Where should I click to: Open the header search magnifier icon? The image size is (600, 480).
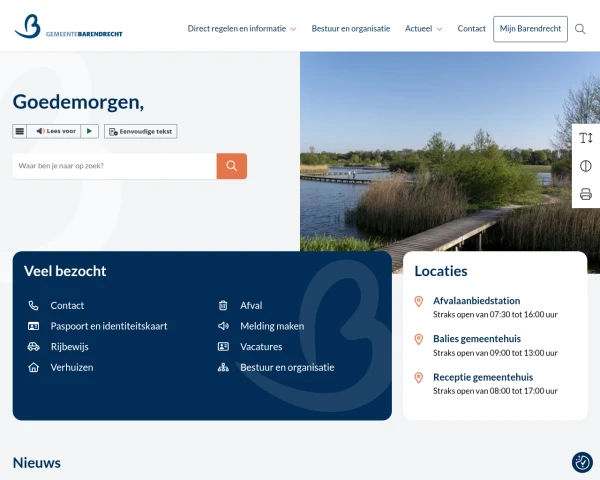click(580, 29)
